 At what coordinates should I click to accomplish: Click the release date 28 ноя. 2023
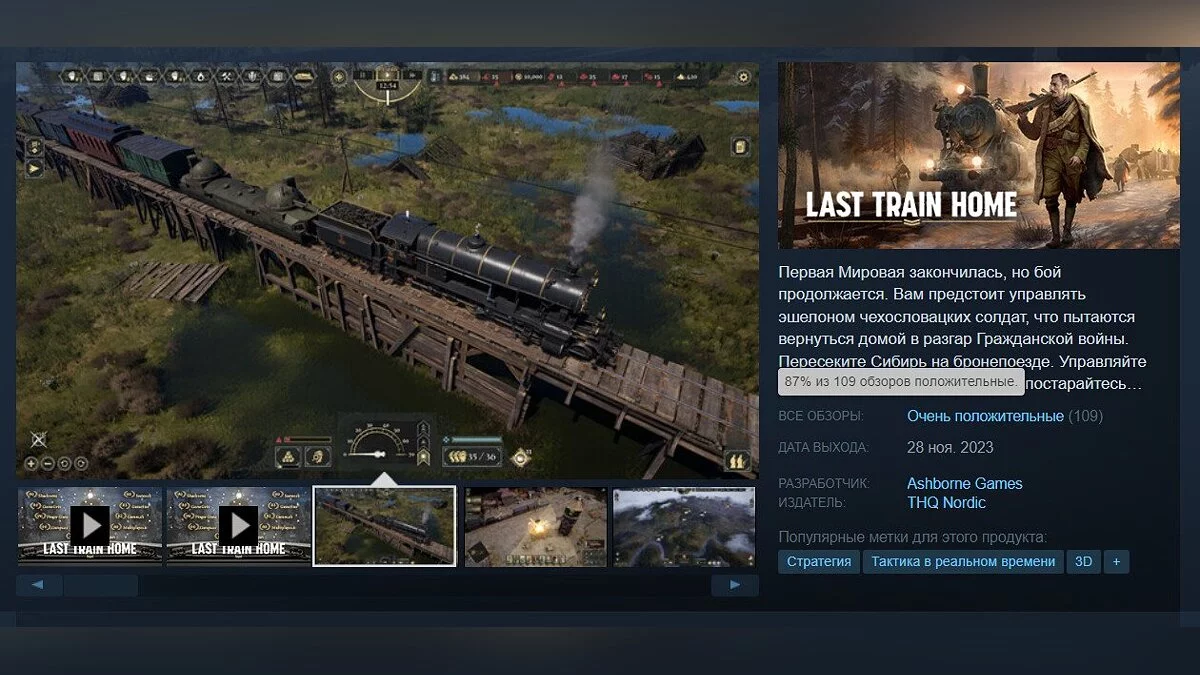[950, 448]
